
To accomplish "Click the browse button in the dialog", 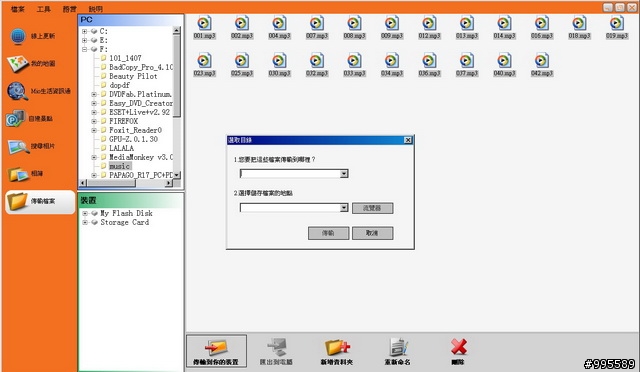I will tap(373, 208).
